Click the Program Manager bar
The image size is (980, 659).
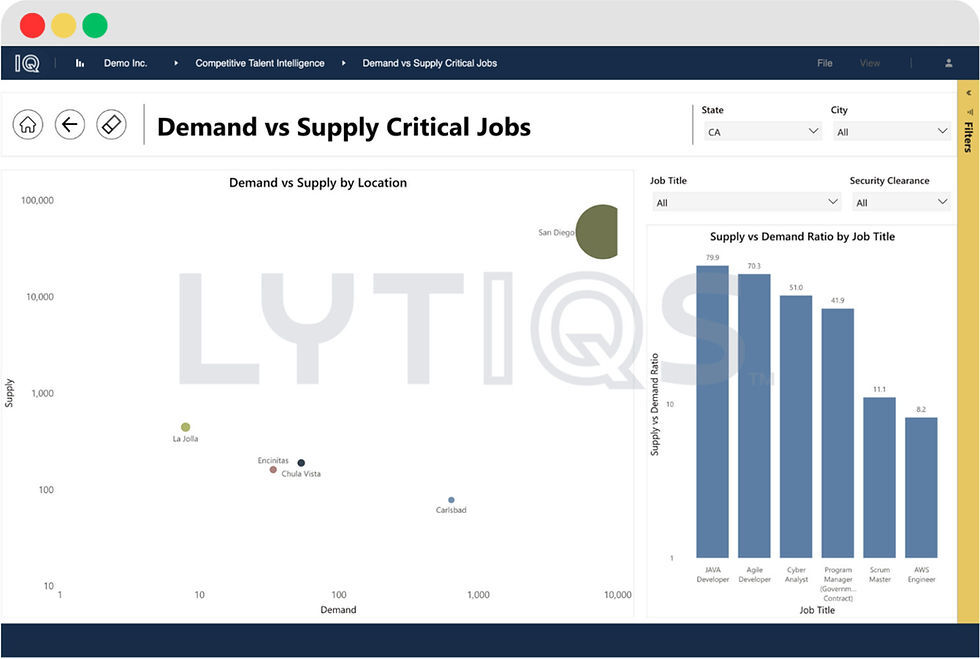pos(838,433)
